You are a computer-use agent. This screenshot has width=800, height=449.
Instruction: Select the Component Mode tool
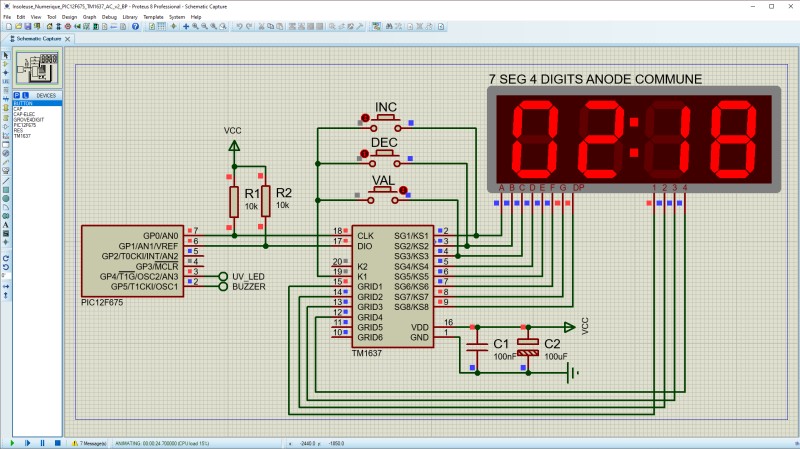6,63
